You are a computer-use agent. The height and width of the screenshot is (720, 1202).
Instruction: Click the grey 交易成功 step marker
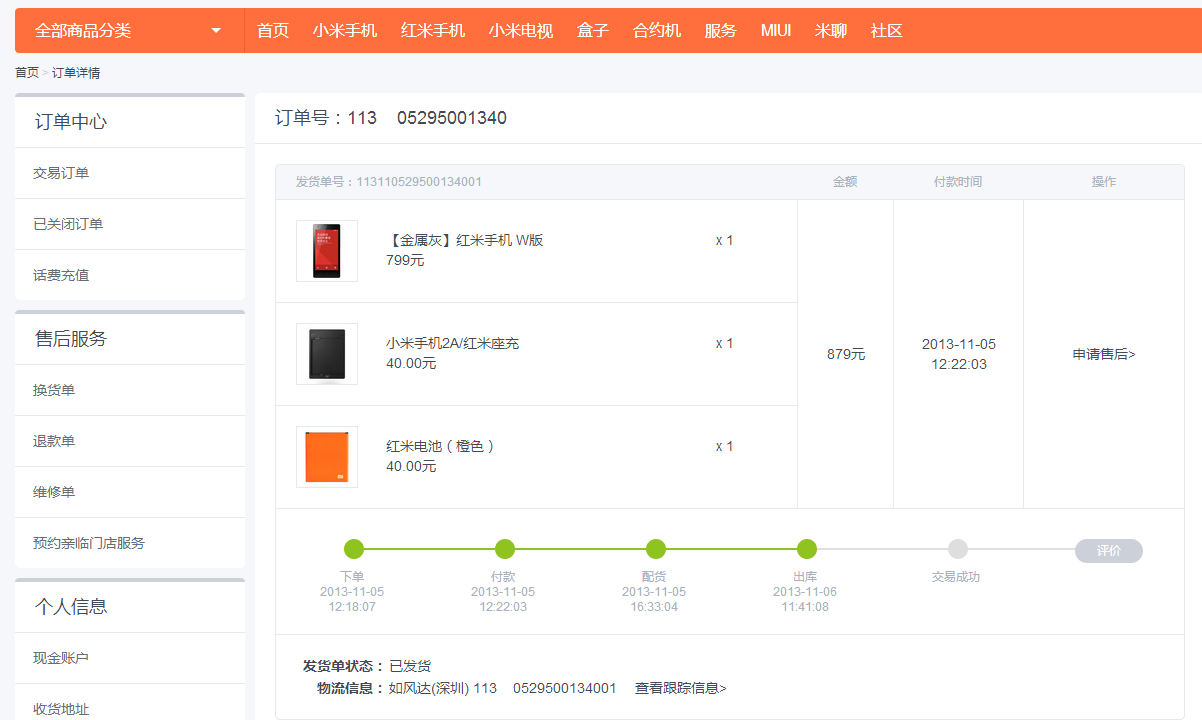(957, 549)
